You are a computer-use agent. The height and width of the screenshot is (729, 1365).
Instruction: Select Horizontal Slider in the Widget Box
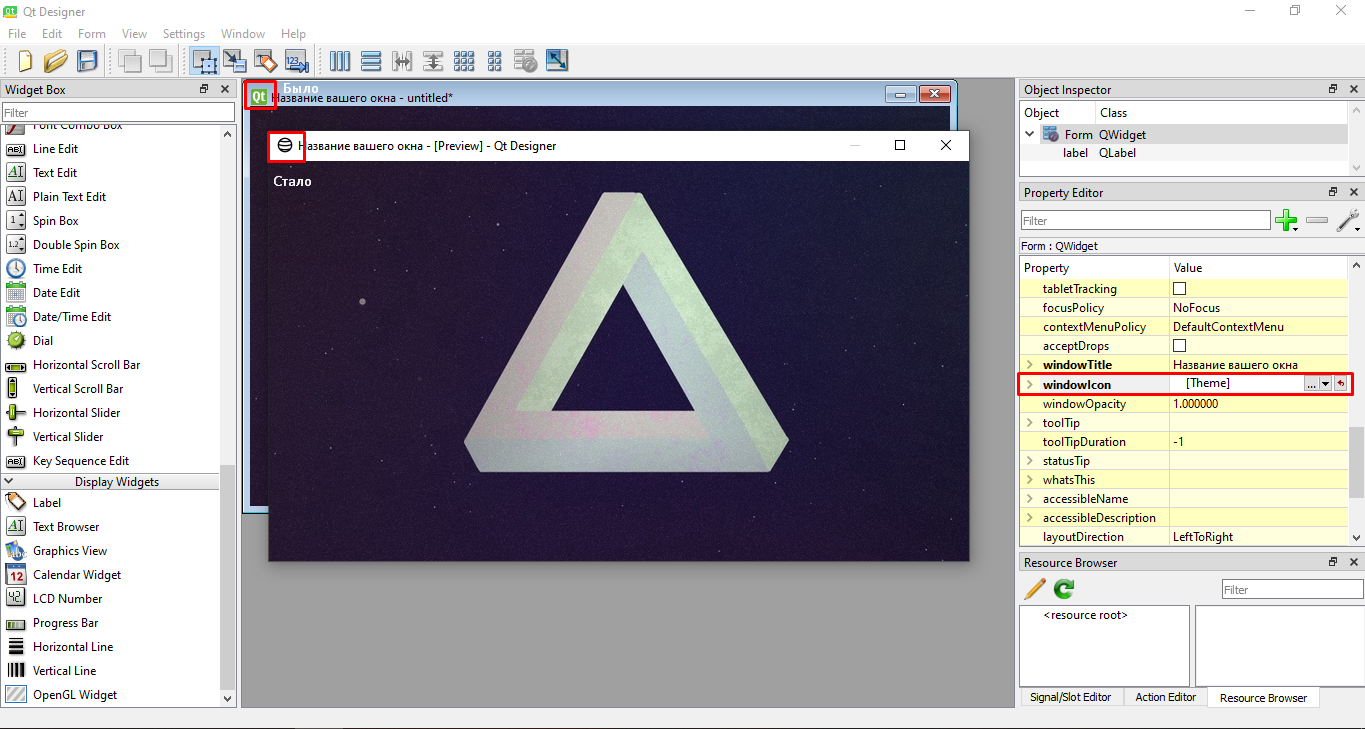pos(76,413)
